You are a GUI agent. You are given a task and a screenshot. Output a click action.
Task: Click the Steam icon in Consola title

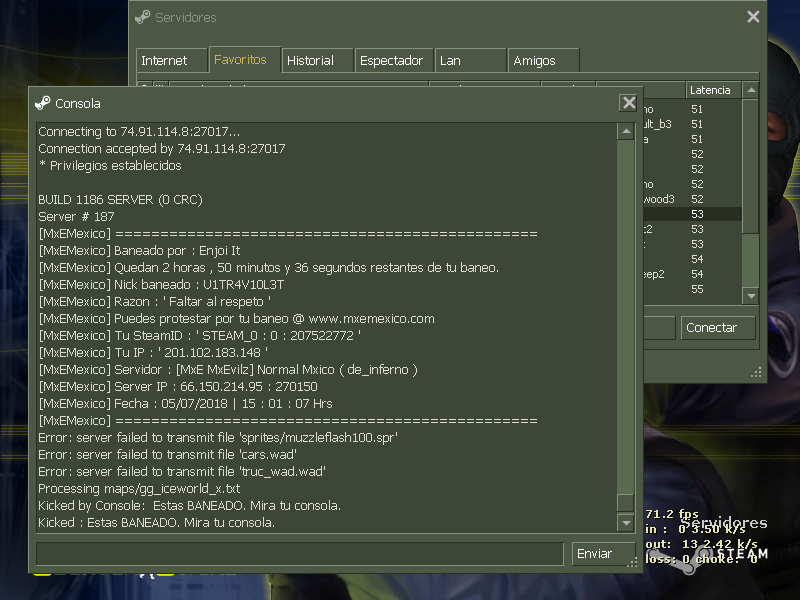(x=43, y=103)
